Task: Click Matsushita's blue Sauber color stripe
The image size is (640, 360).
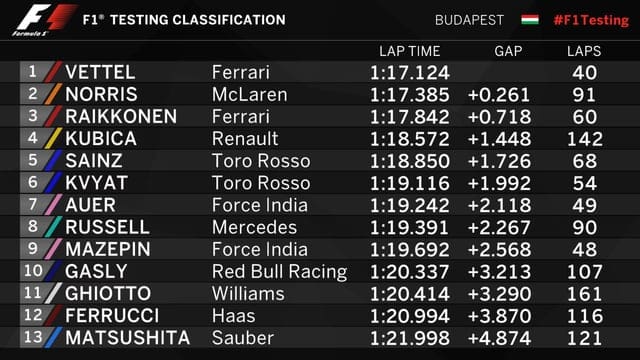Action: [x=53, y=337]
